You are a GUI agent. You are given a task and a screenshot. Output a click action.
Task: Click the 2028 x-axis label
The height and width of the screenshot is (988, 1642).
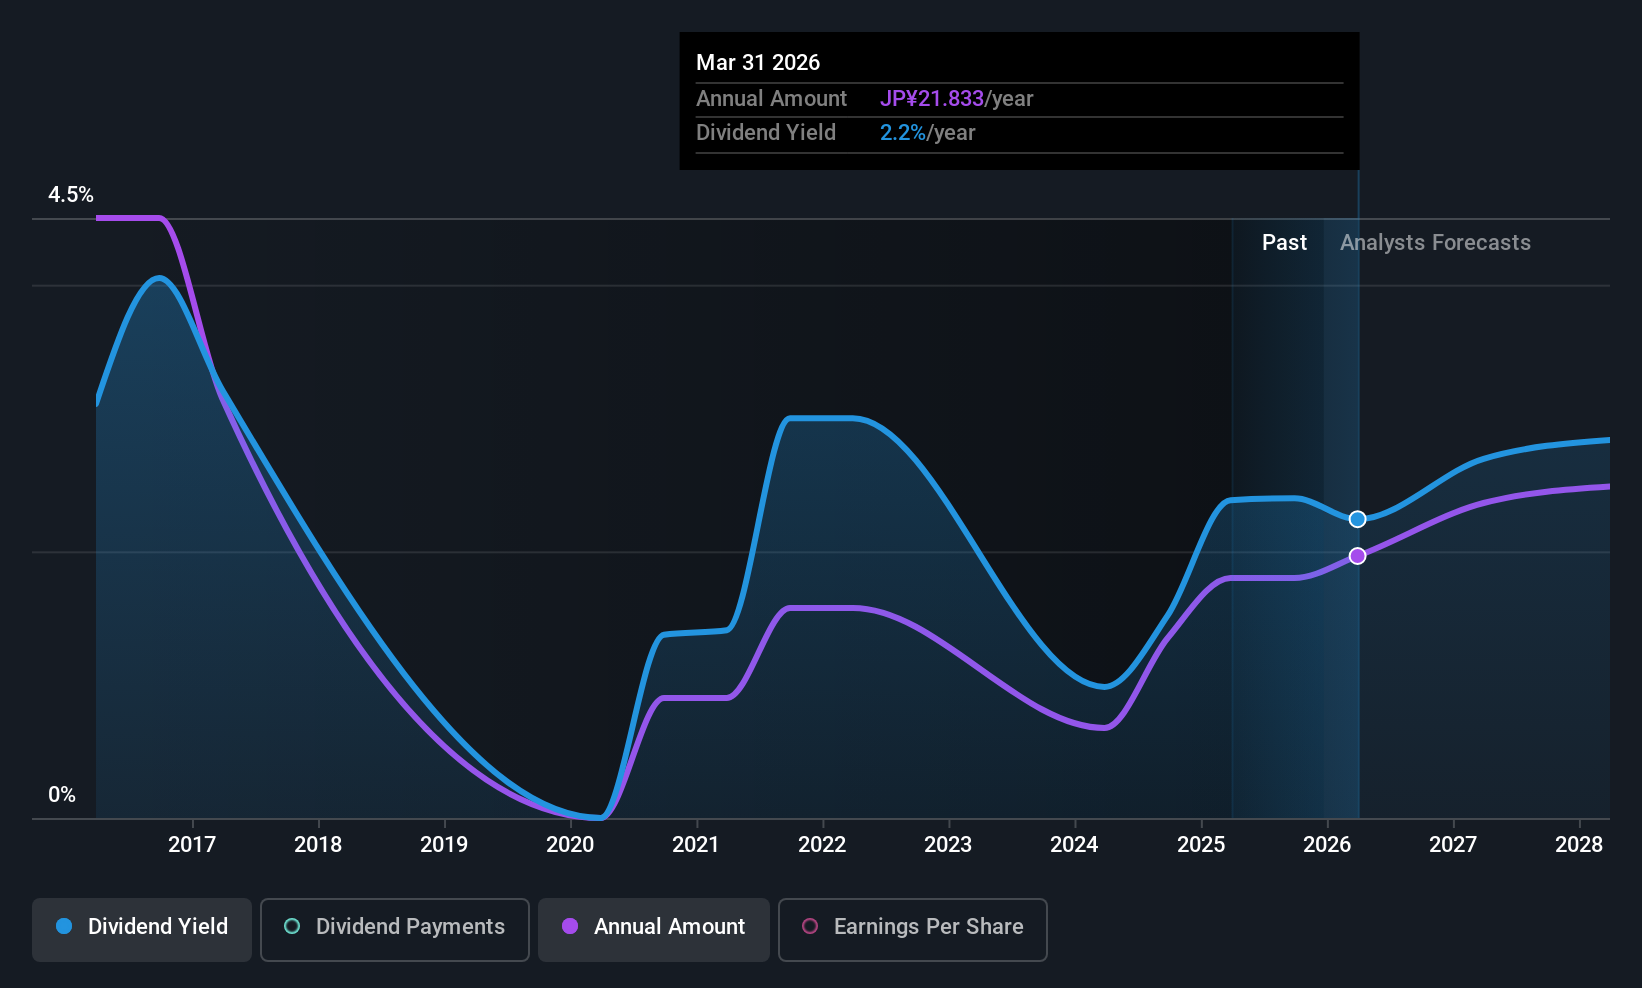(1579, 845)
